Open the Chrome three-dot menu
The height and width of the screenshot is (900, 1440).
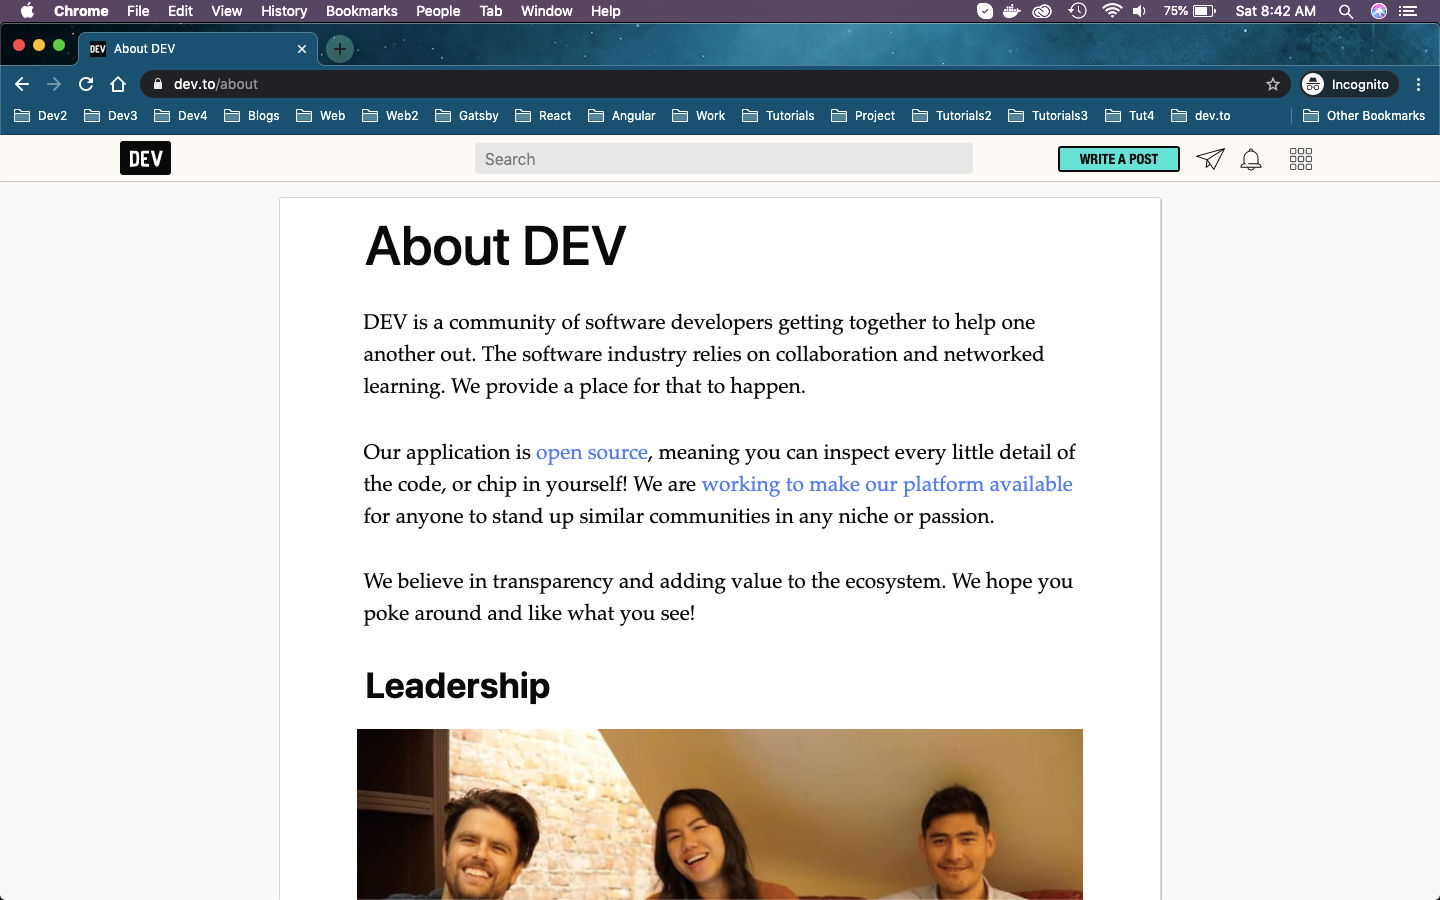point(1418,84)
